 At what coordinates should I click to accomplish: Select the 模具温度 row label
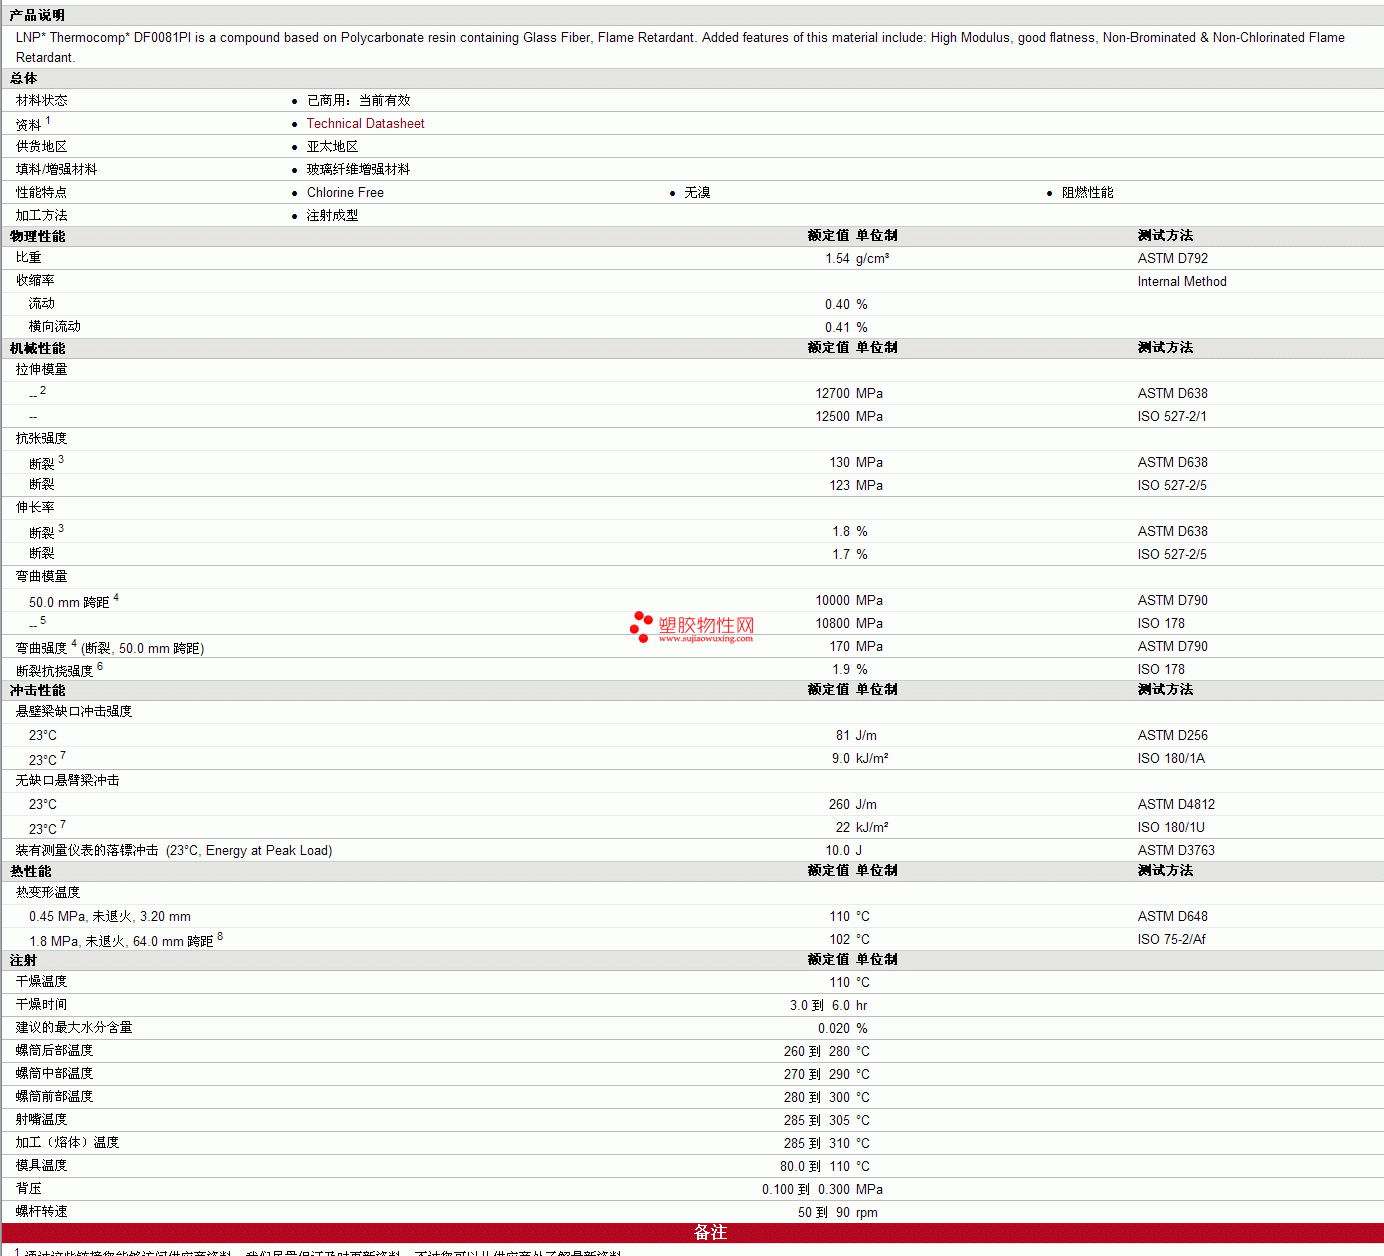(42, 1165)
